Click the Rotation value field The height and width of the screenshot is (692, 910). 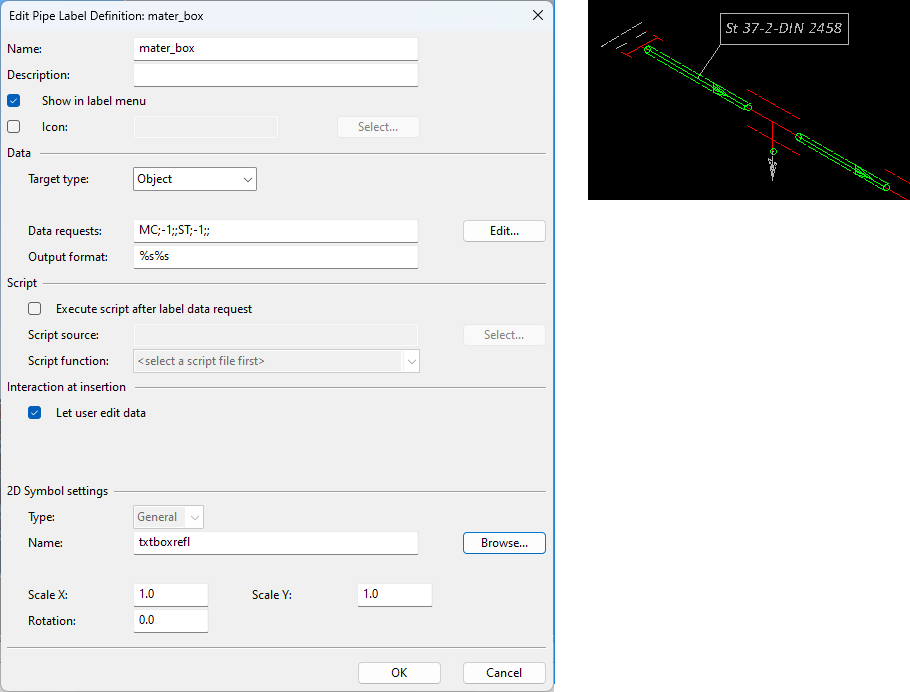tap(171, 621)
